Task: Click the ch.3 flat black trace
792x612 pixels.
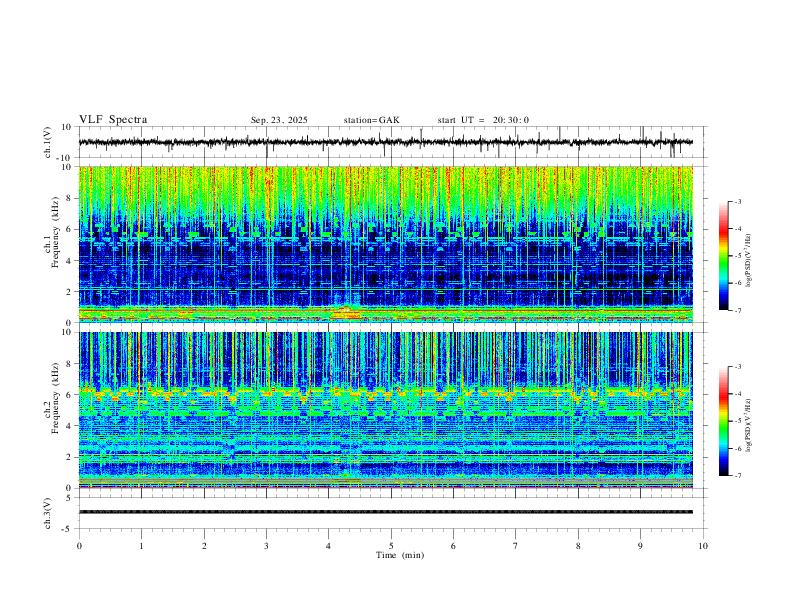Action: [386, 512]
